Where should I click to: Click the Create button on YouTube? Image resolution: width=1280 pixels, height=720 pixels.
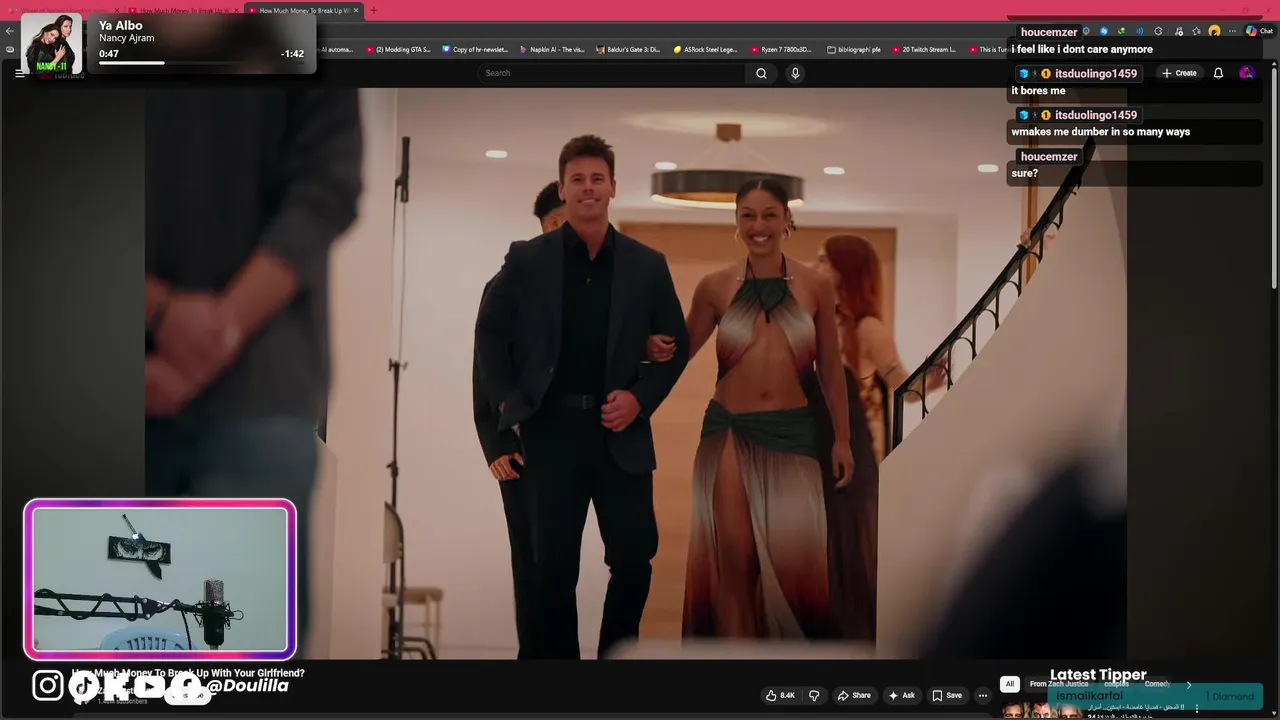pos(1179,73)
